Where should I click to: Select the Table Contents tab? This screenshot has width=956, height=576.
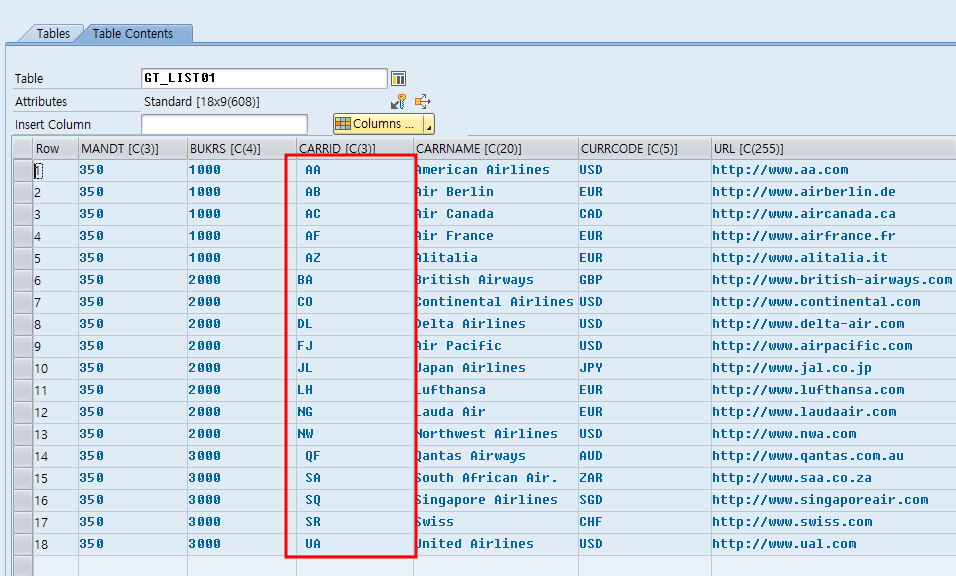(x=133, y=34)
